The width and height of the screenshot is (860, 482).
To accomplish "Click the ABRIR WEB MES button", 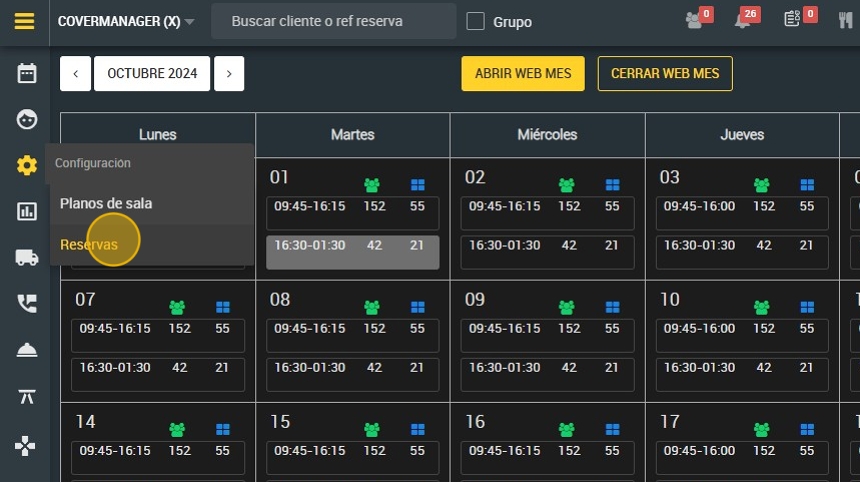I will tap(523, 73).
